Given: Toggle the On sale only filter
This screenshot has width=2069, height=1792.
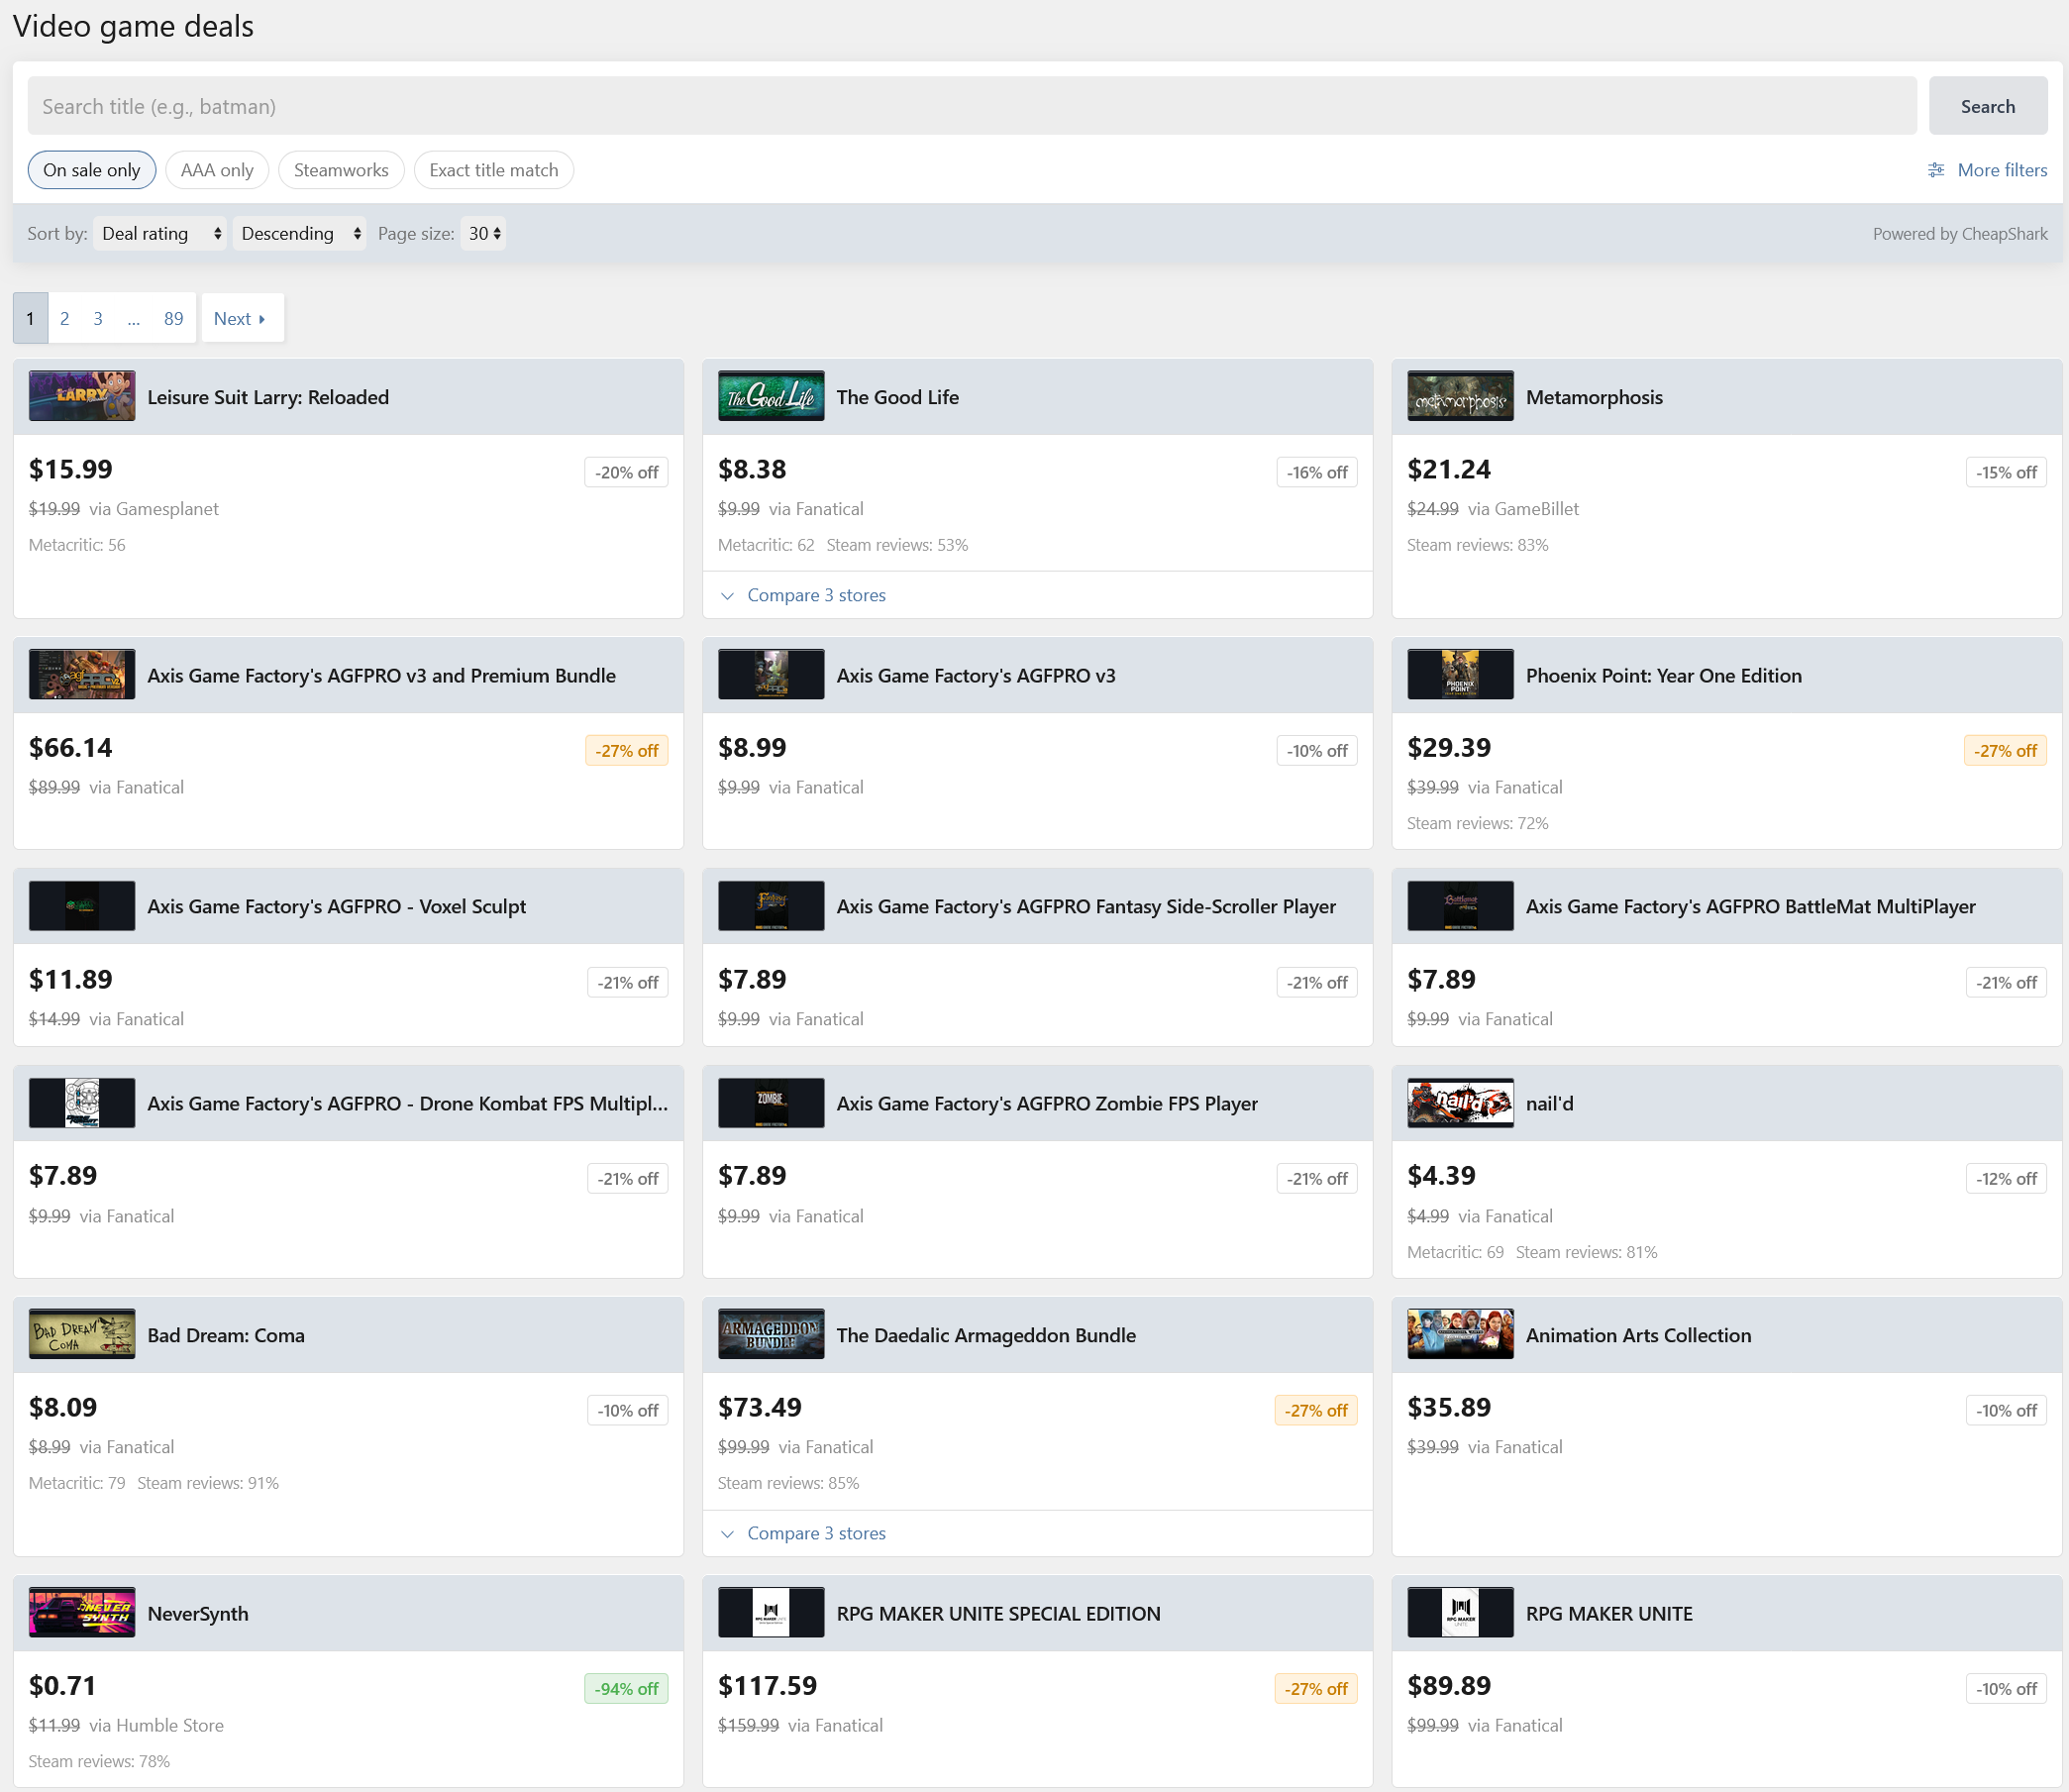Looking at the screenshot, I should click(x=92, y=170).
